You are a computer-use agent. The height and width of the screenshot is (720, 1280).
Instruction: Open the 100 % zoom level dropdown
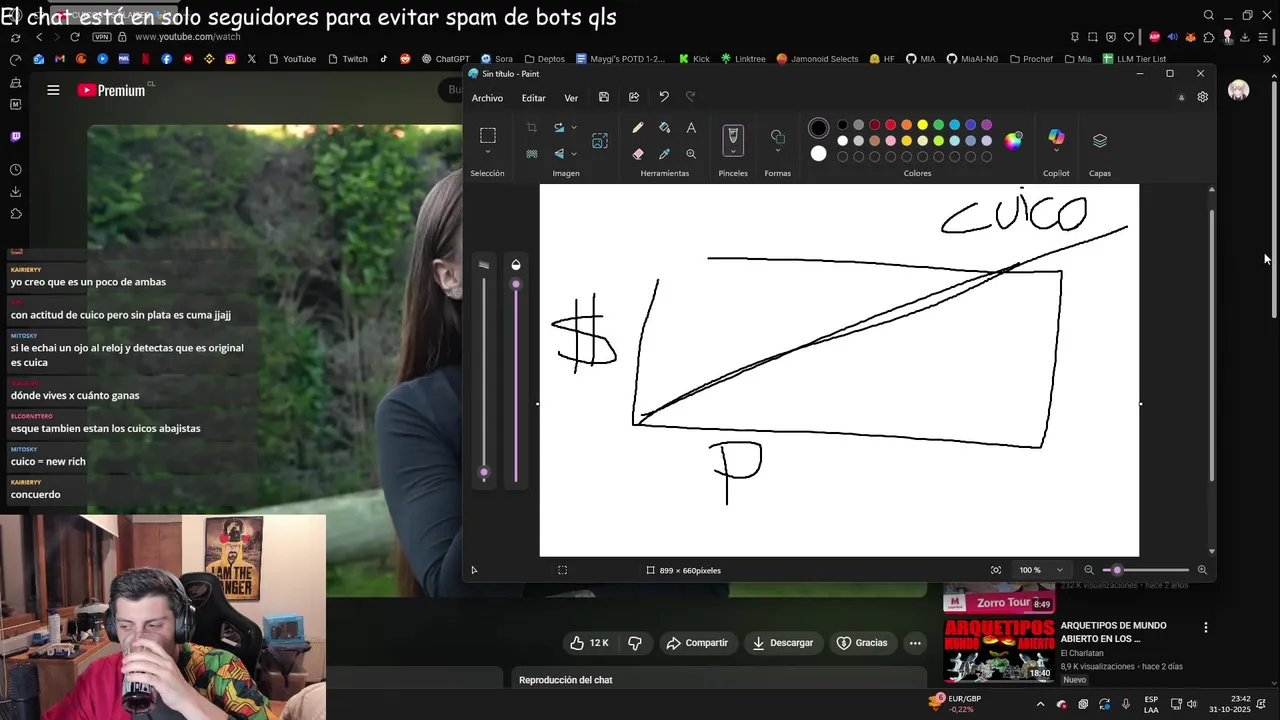pos(1041,570)
